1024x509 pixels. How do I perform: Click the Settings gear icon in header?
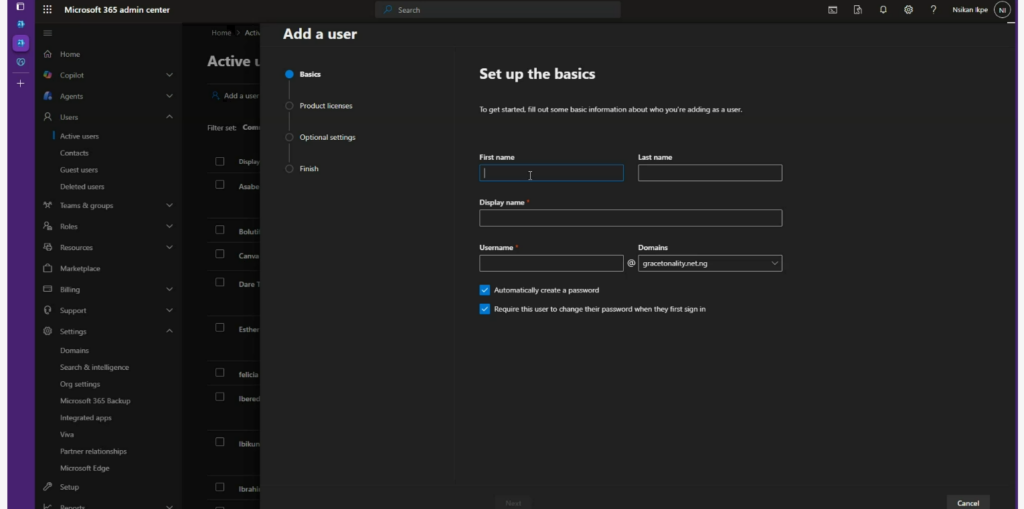pos(908,10)
